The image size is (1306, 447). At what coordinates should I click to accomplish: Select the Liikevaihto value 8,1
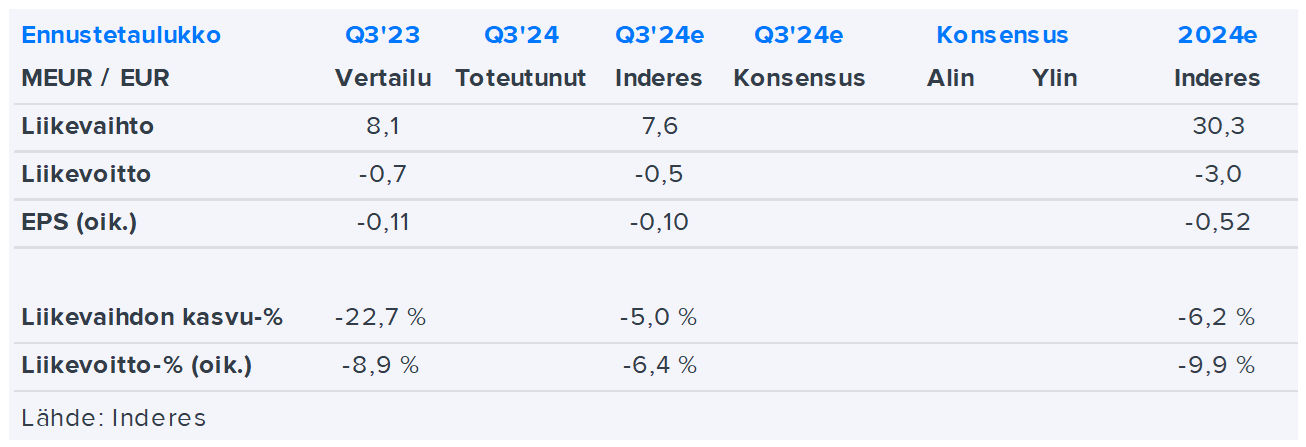[x=383, y=127]
